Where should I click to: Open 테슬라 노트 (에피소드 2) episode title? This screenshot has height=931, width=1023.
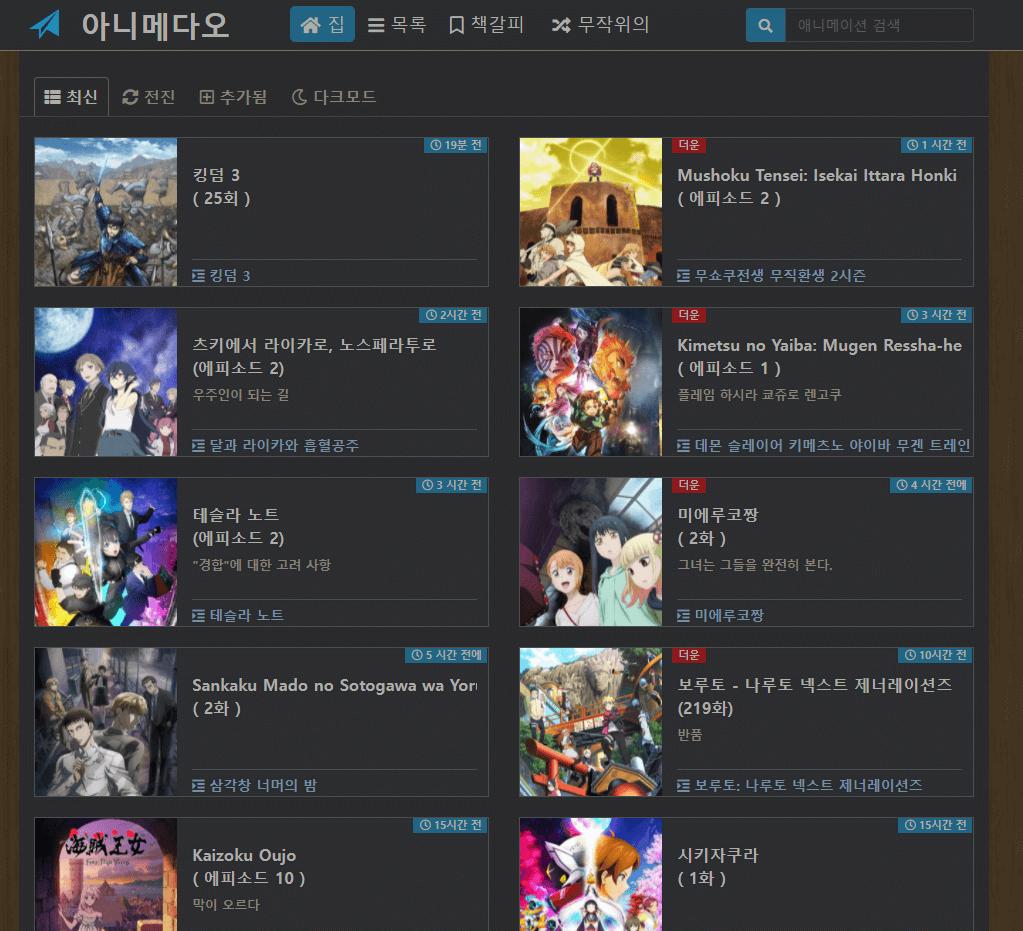click(238, 527)
